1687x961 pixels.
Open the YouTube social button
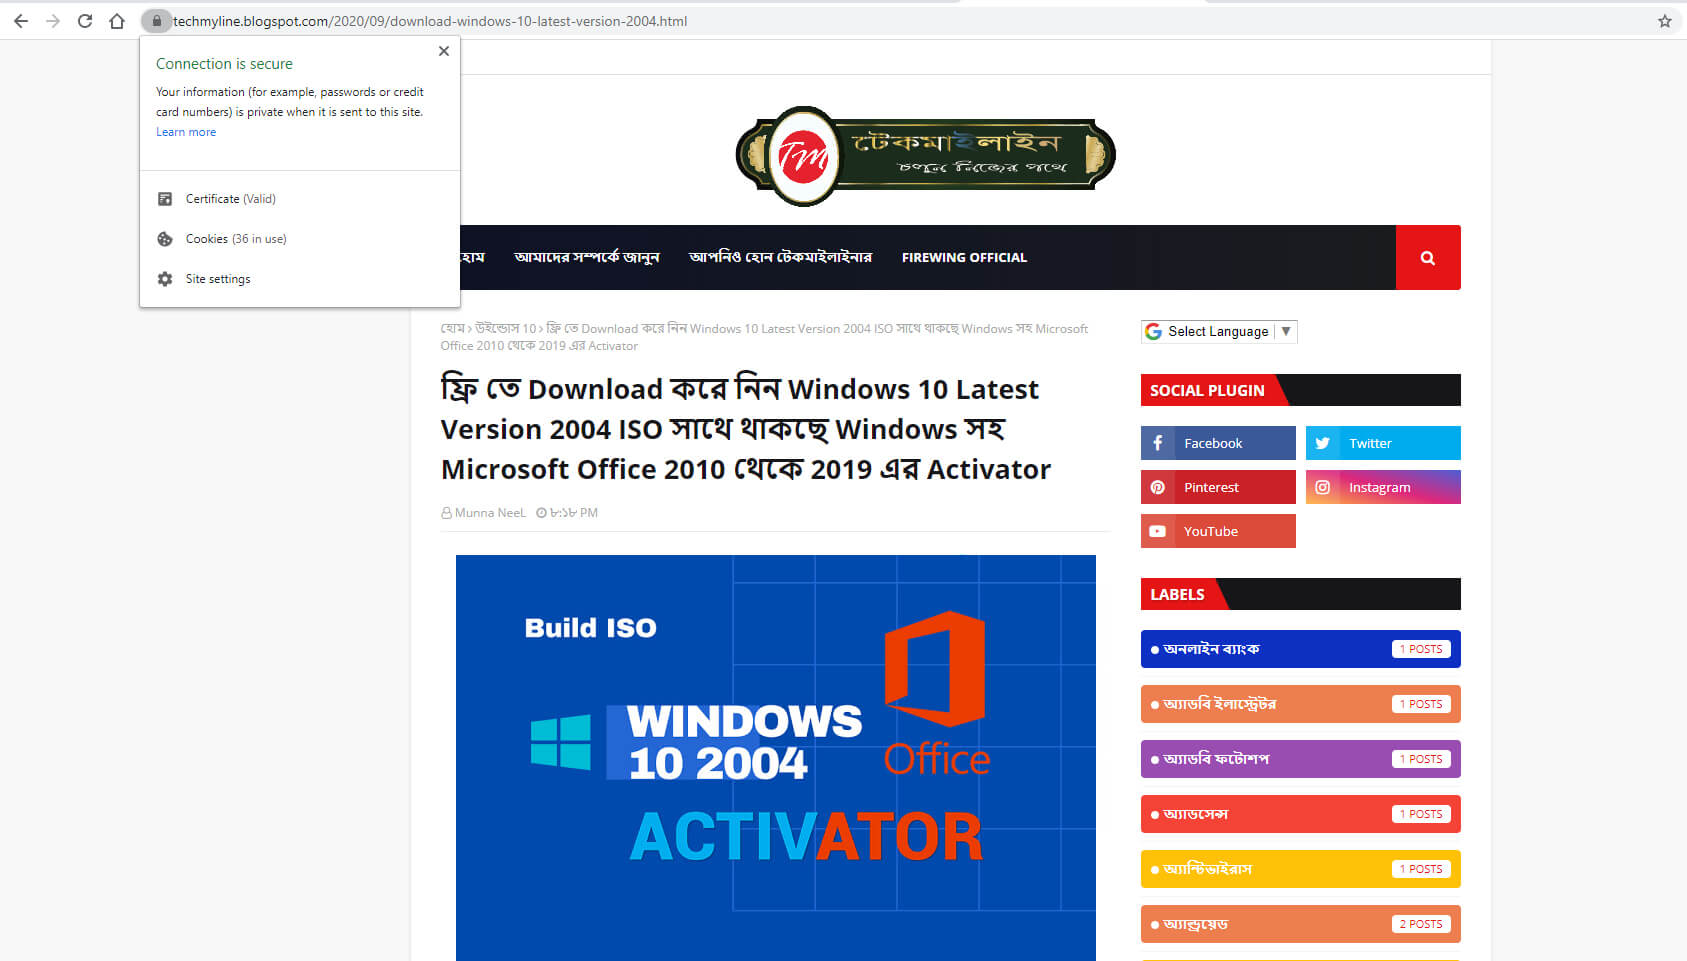1218,531
